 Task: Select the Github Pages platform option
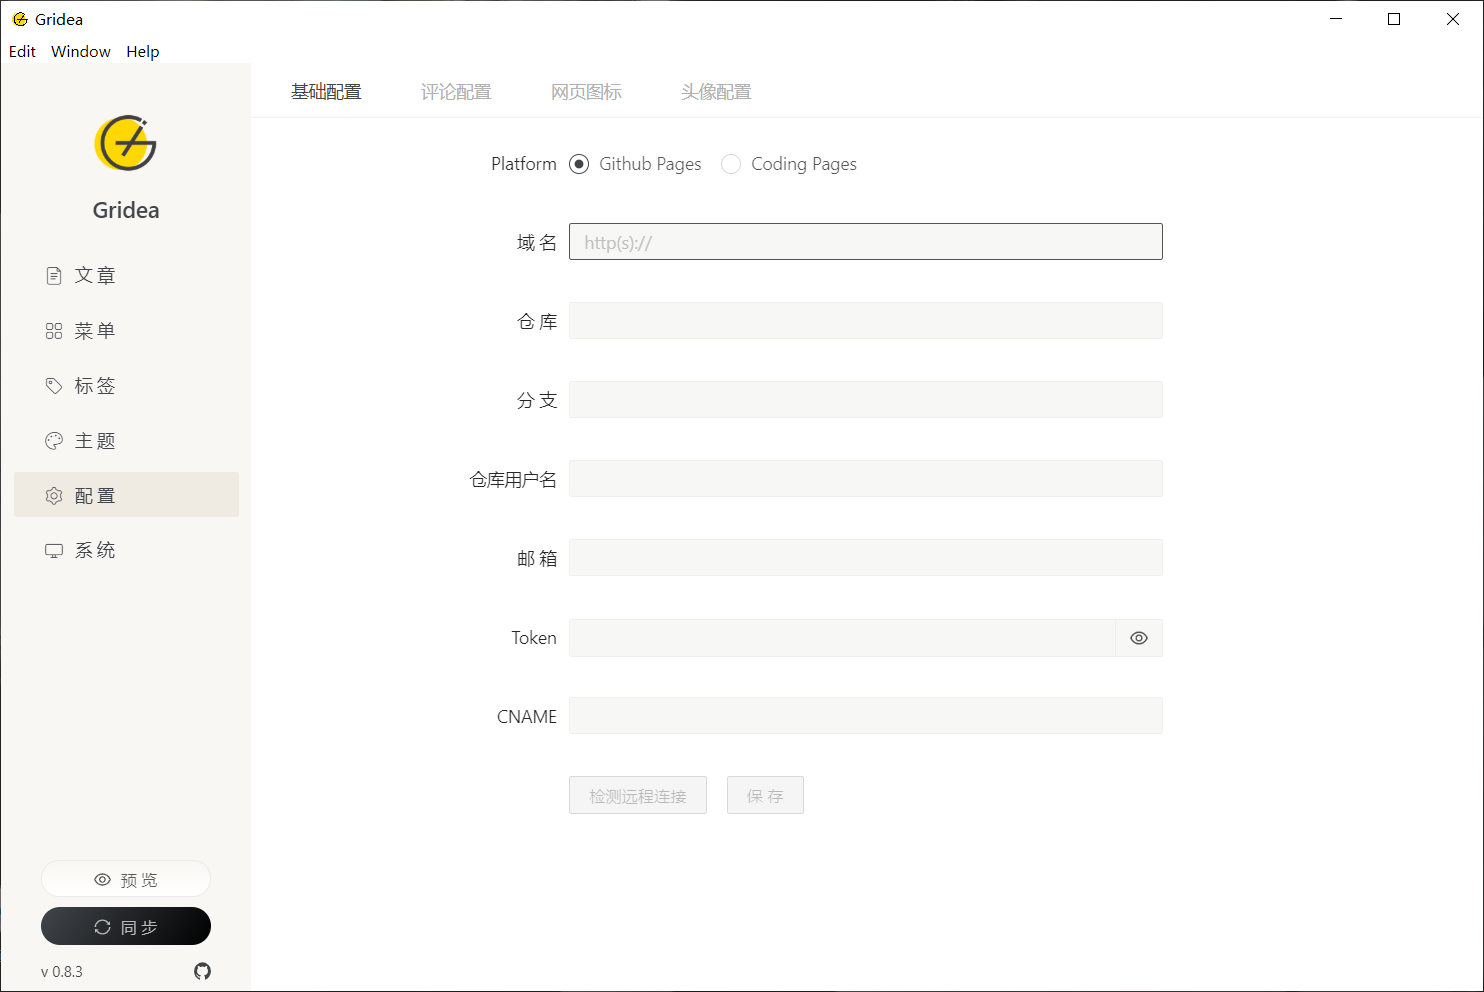579,163
